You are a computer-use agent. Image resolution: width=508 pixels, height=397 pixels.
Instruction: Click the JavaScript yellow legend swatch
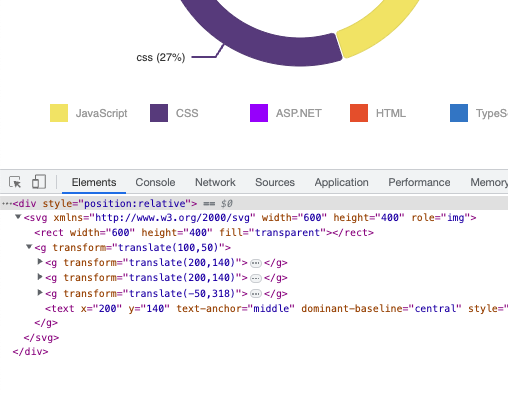coord(59,113)
